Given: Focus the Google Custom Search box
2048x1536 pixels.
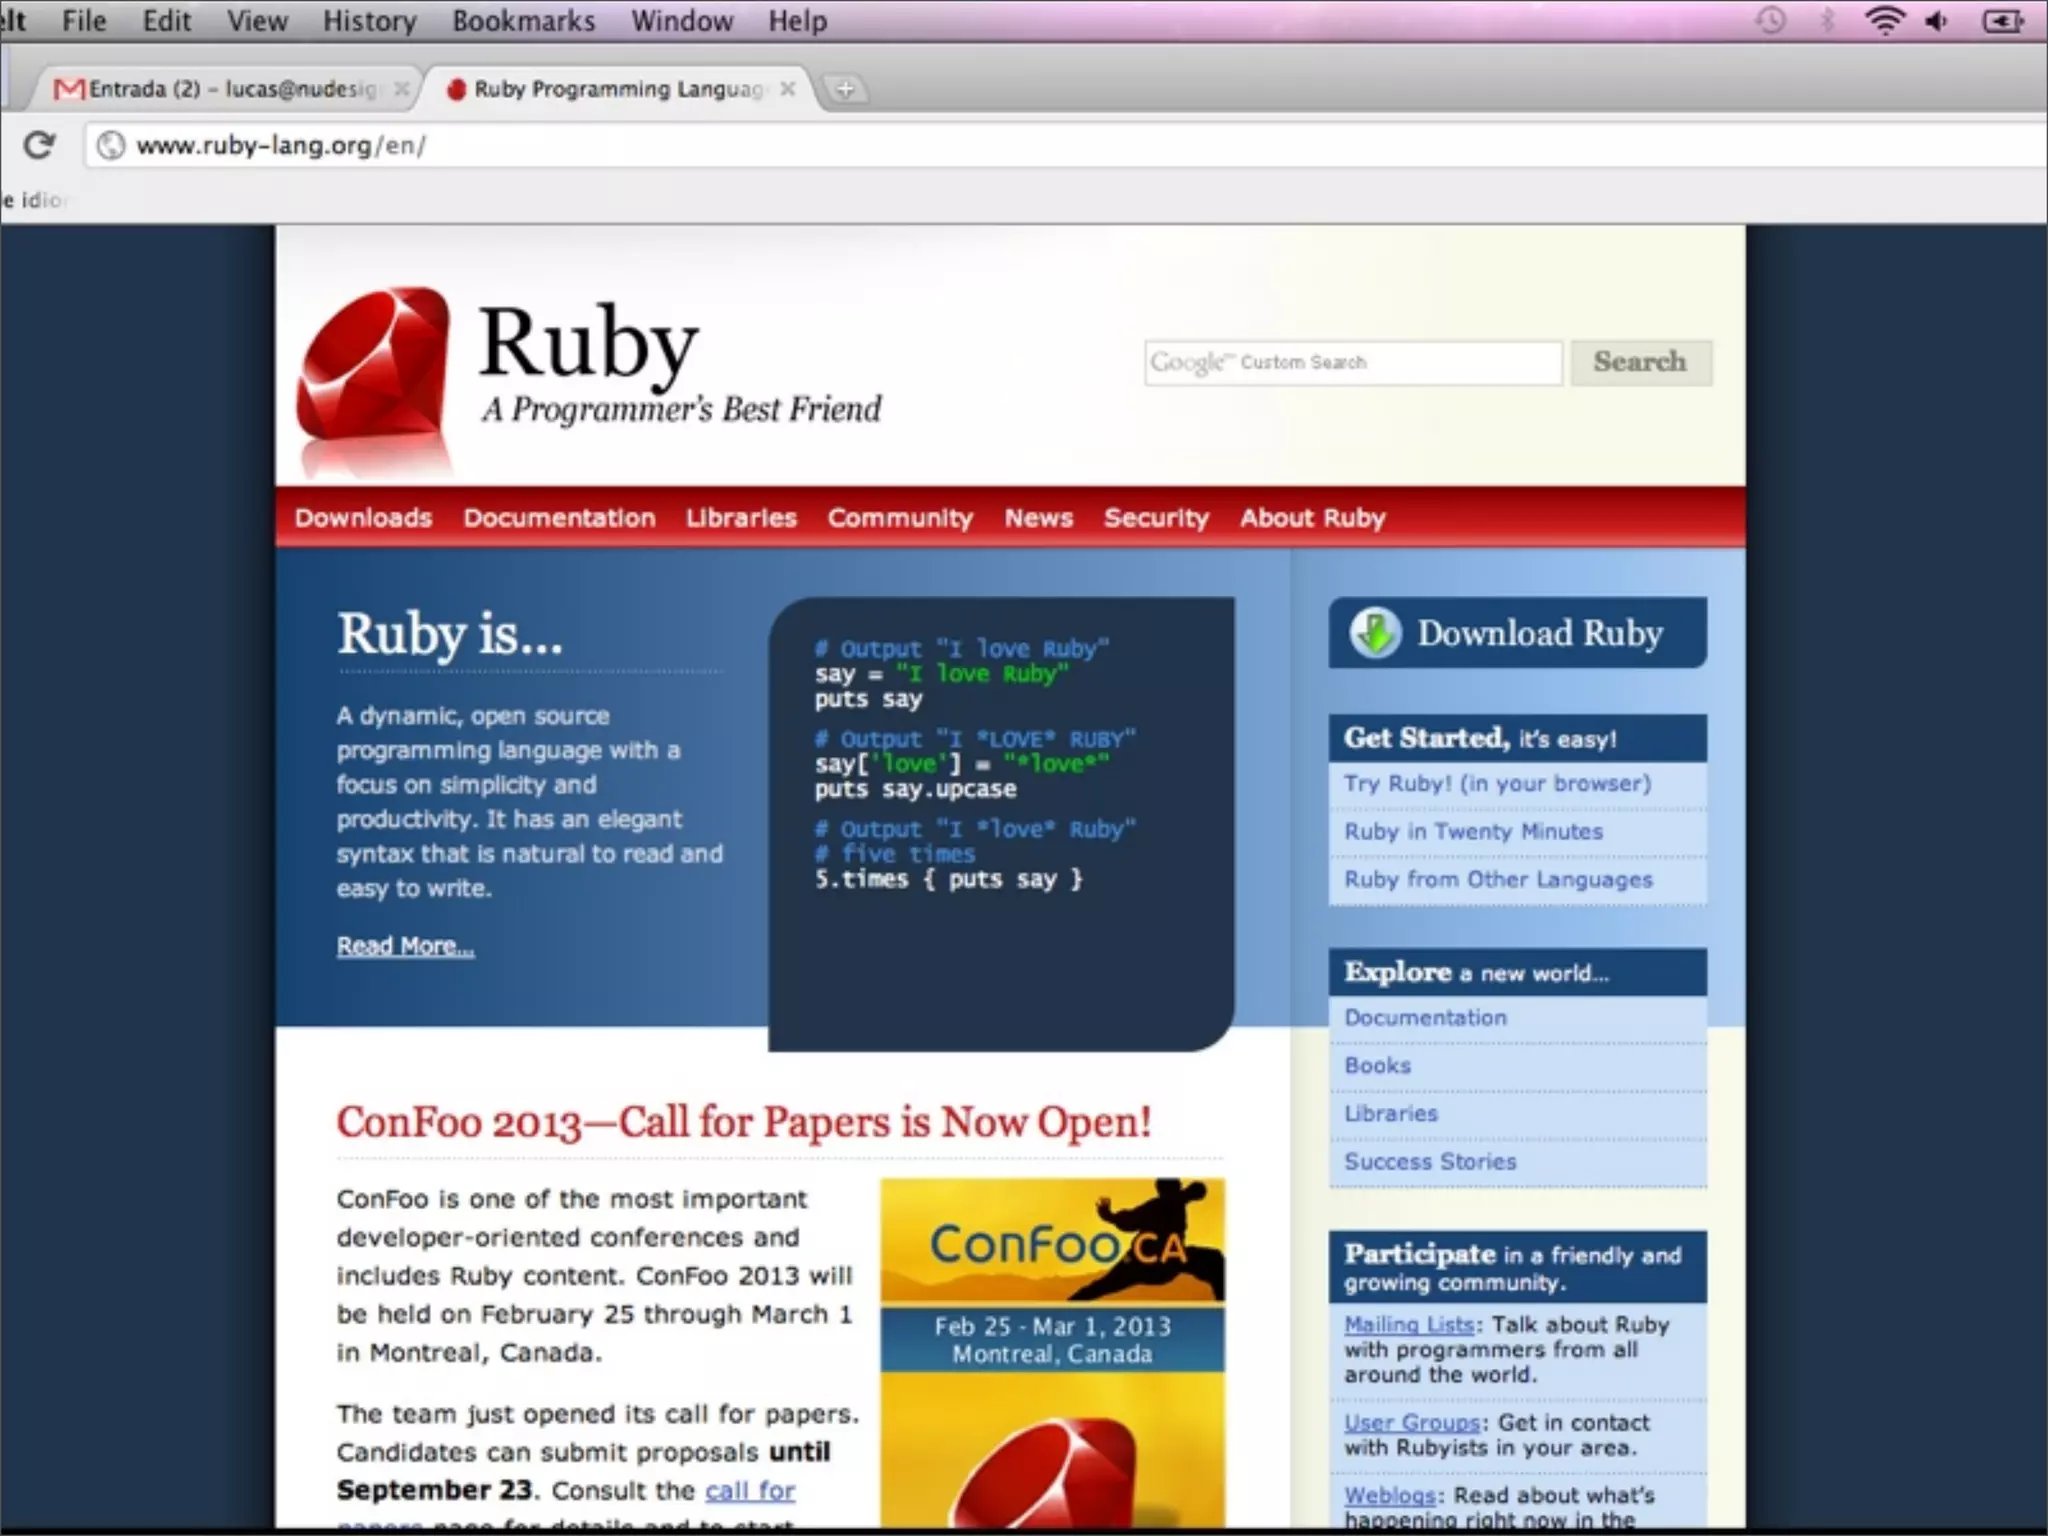Looking at the screenshot, I should (x=1353, y=363).
